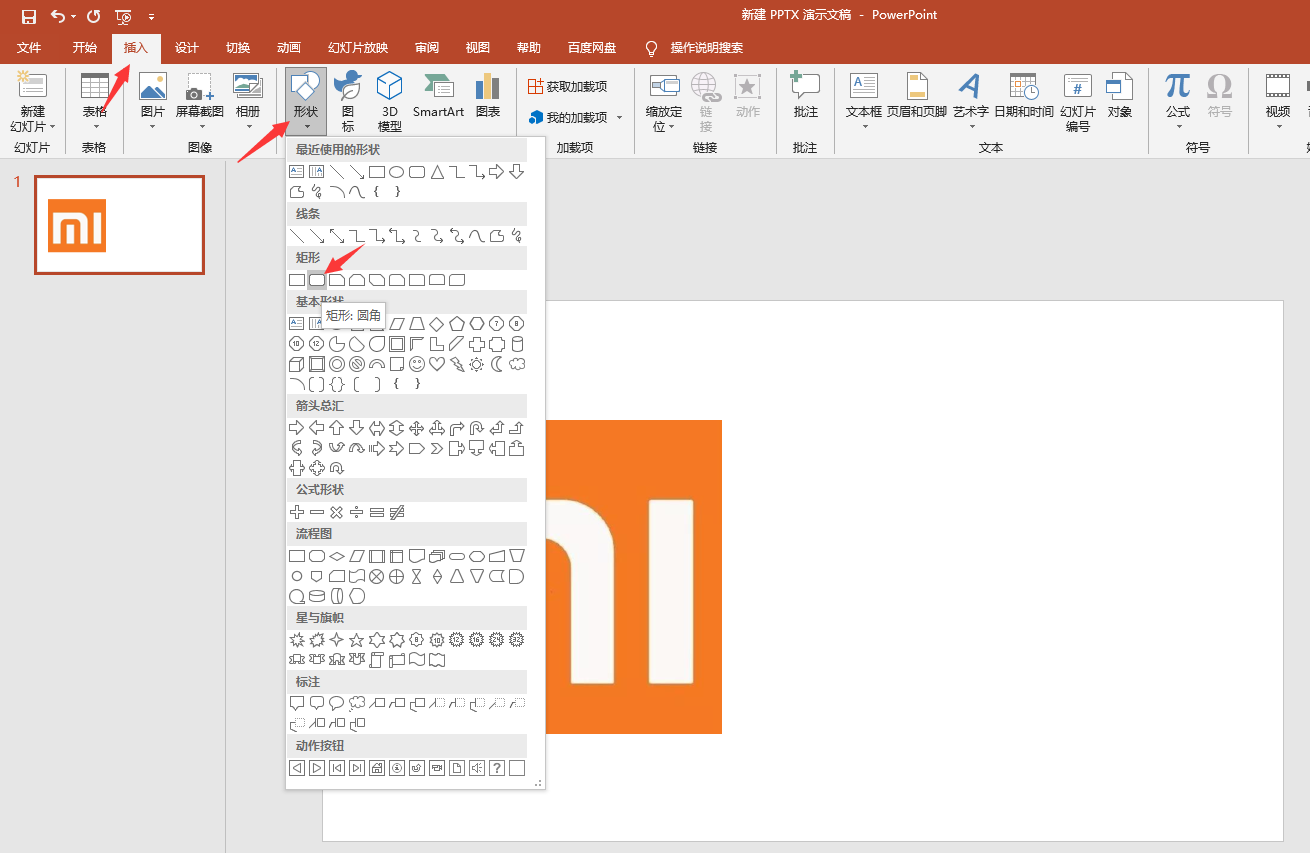Pick the division sign equation shape
The image size is (1310, 853).
357,512
